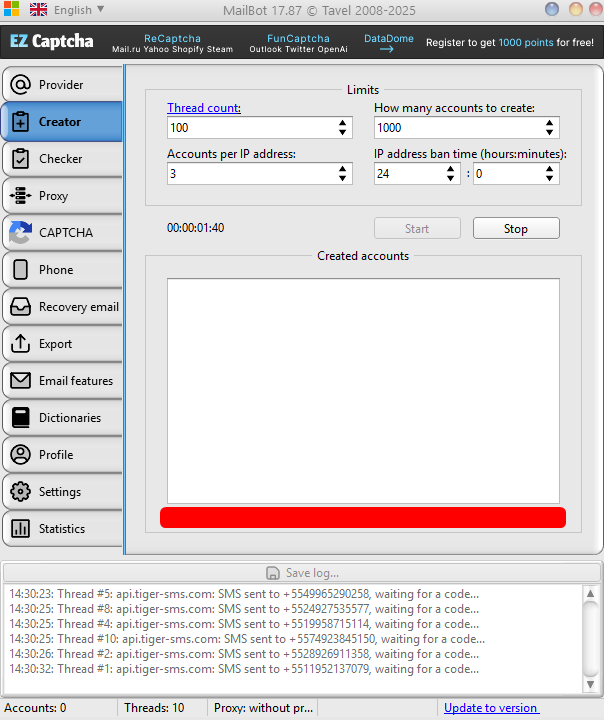
Task: Open the Profile tab
Action: 63,455
